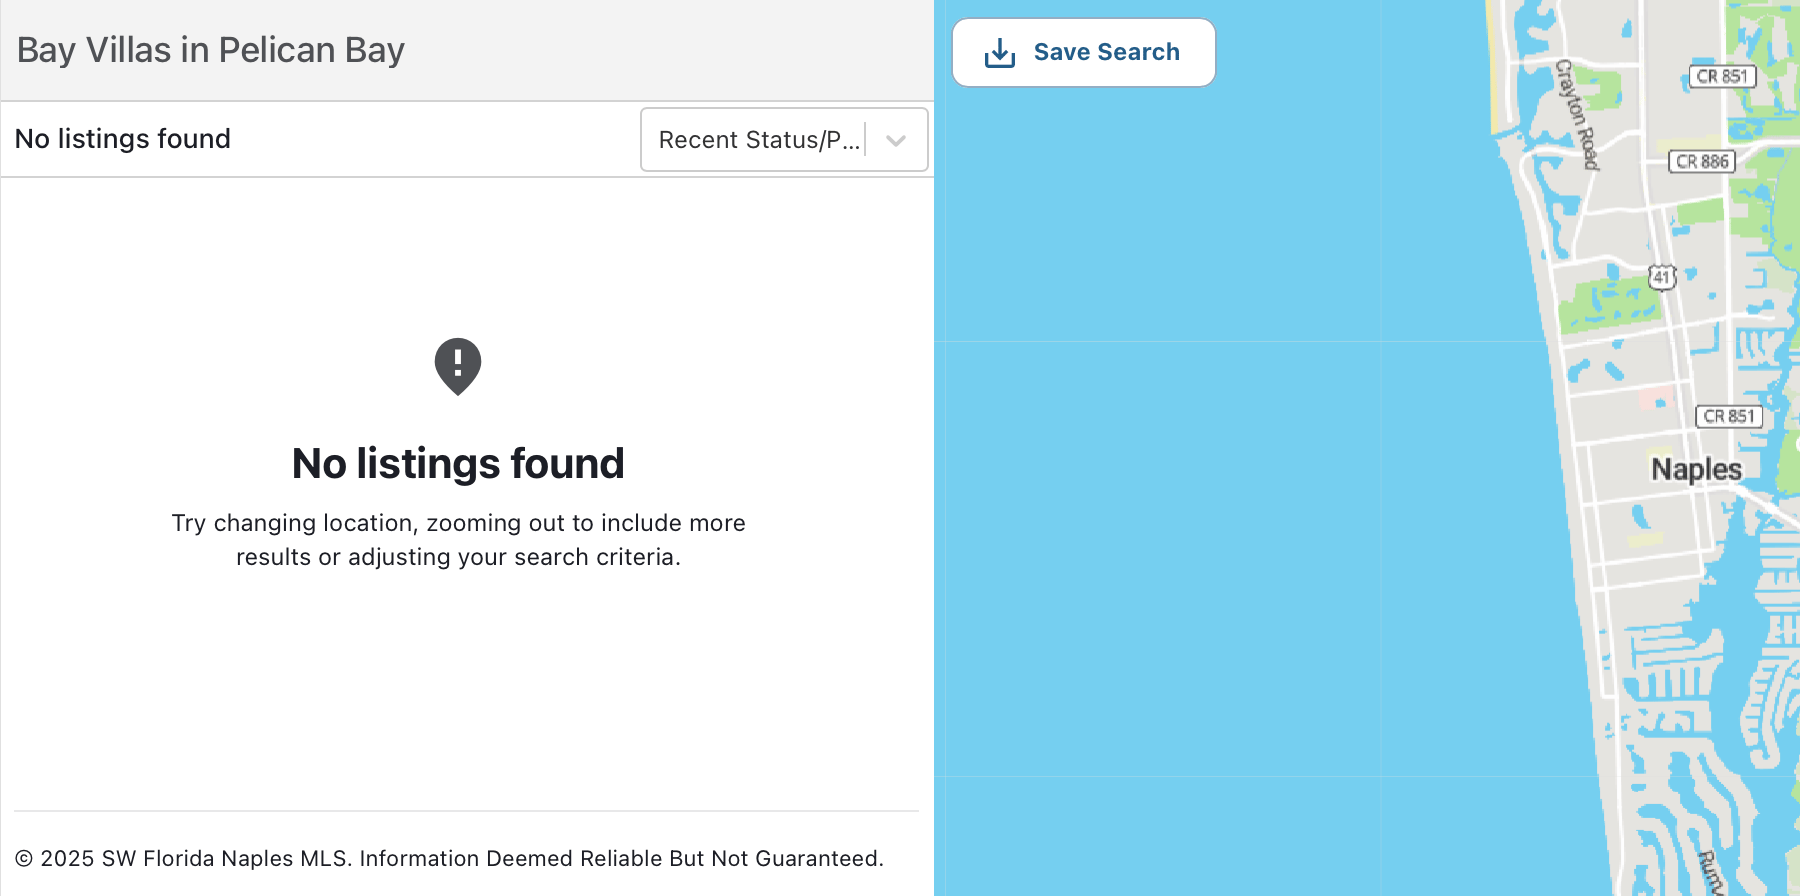Click the bold No listings found heading
This screenshot has height=896, width=1800.
(458, 464)
